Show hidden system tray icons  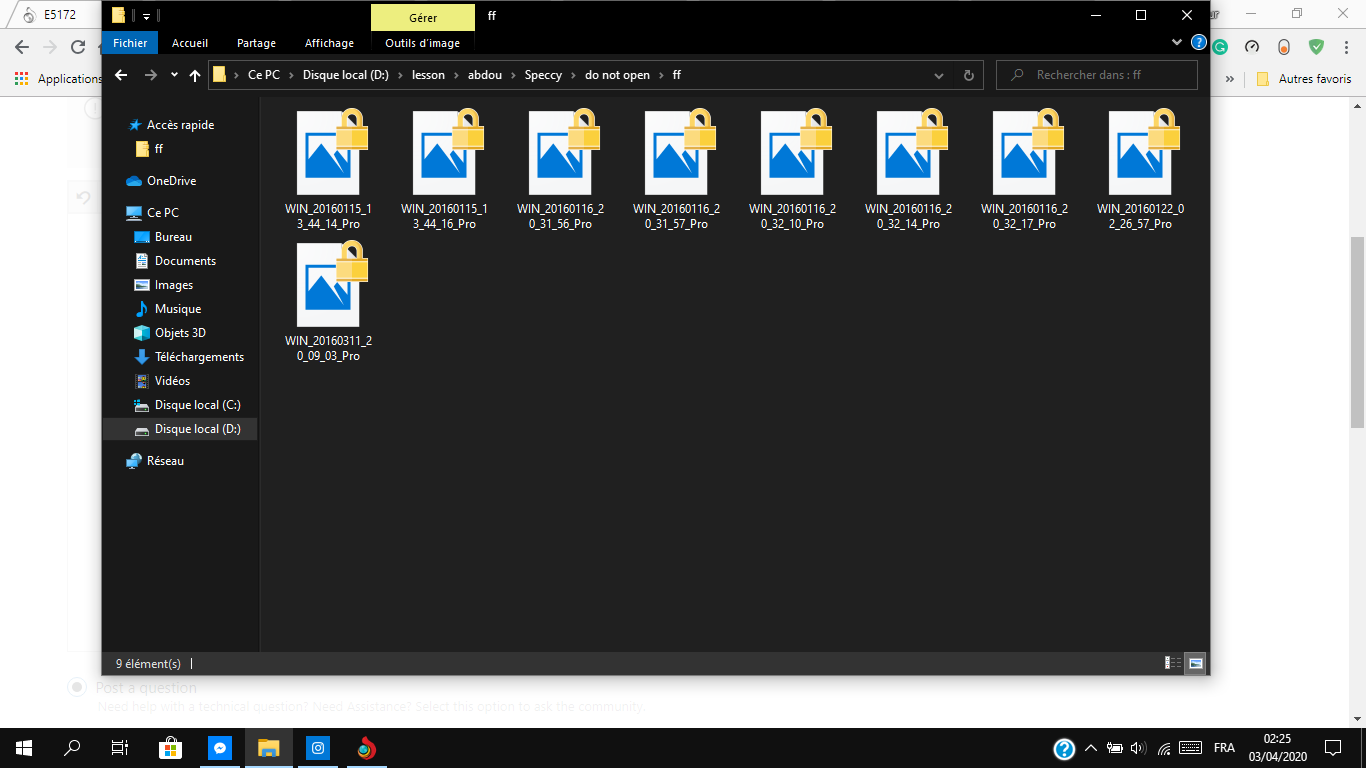(1091, 748)
